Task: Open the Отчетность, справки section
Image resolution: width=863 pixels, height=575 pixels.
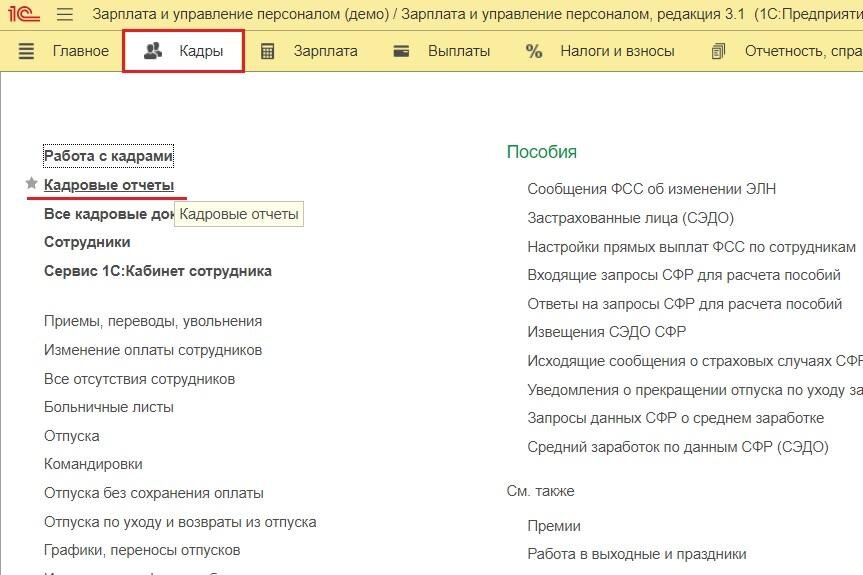Action: click(x=804, y=51)
